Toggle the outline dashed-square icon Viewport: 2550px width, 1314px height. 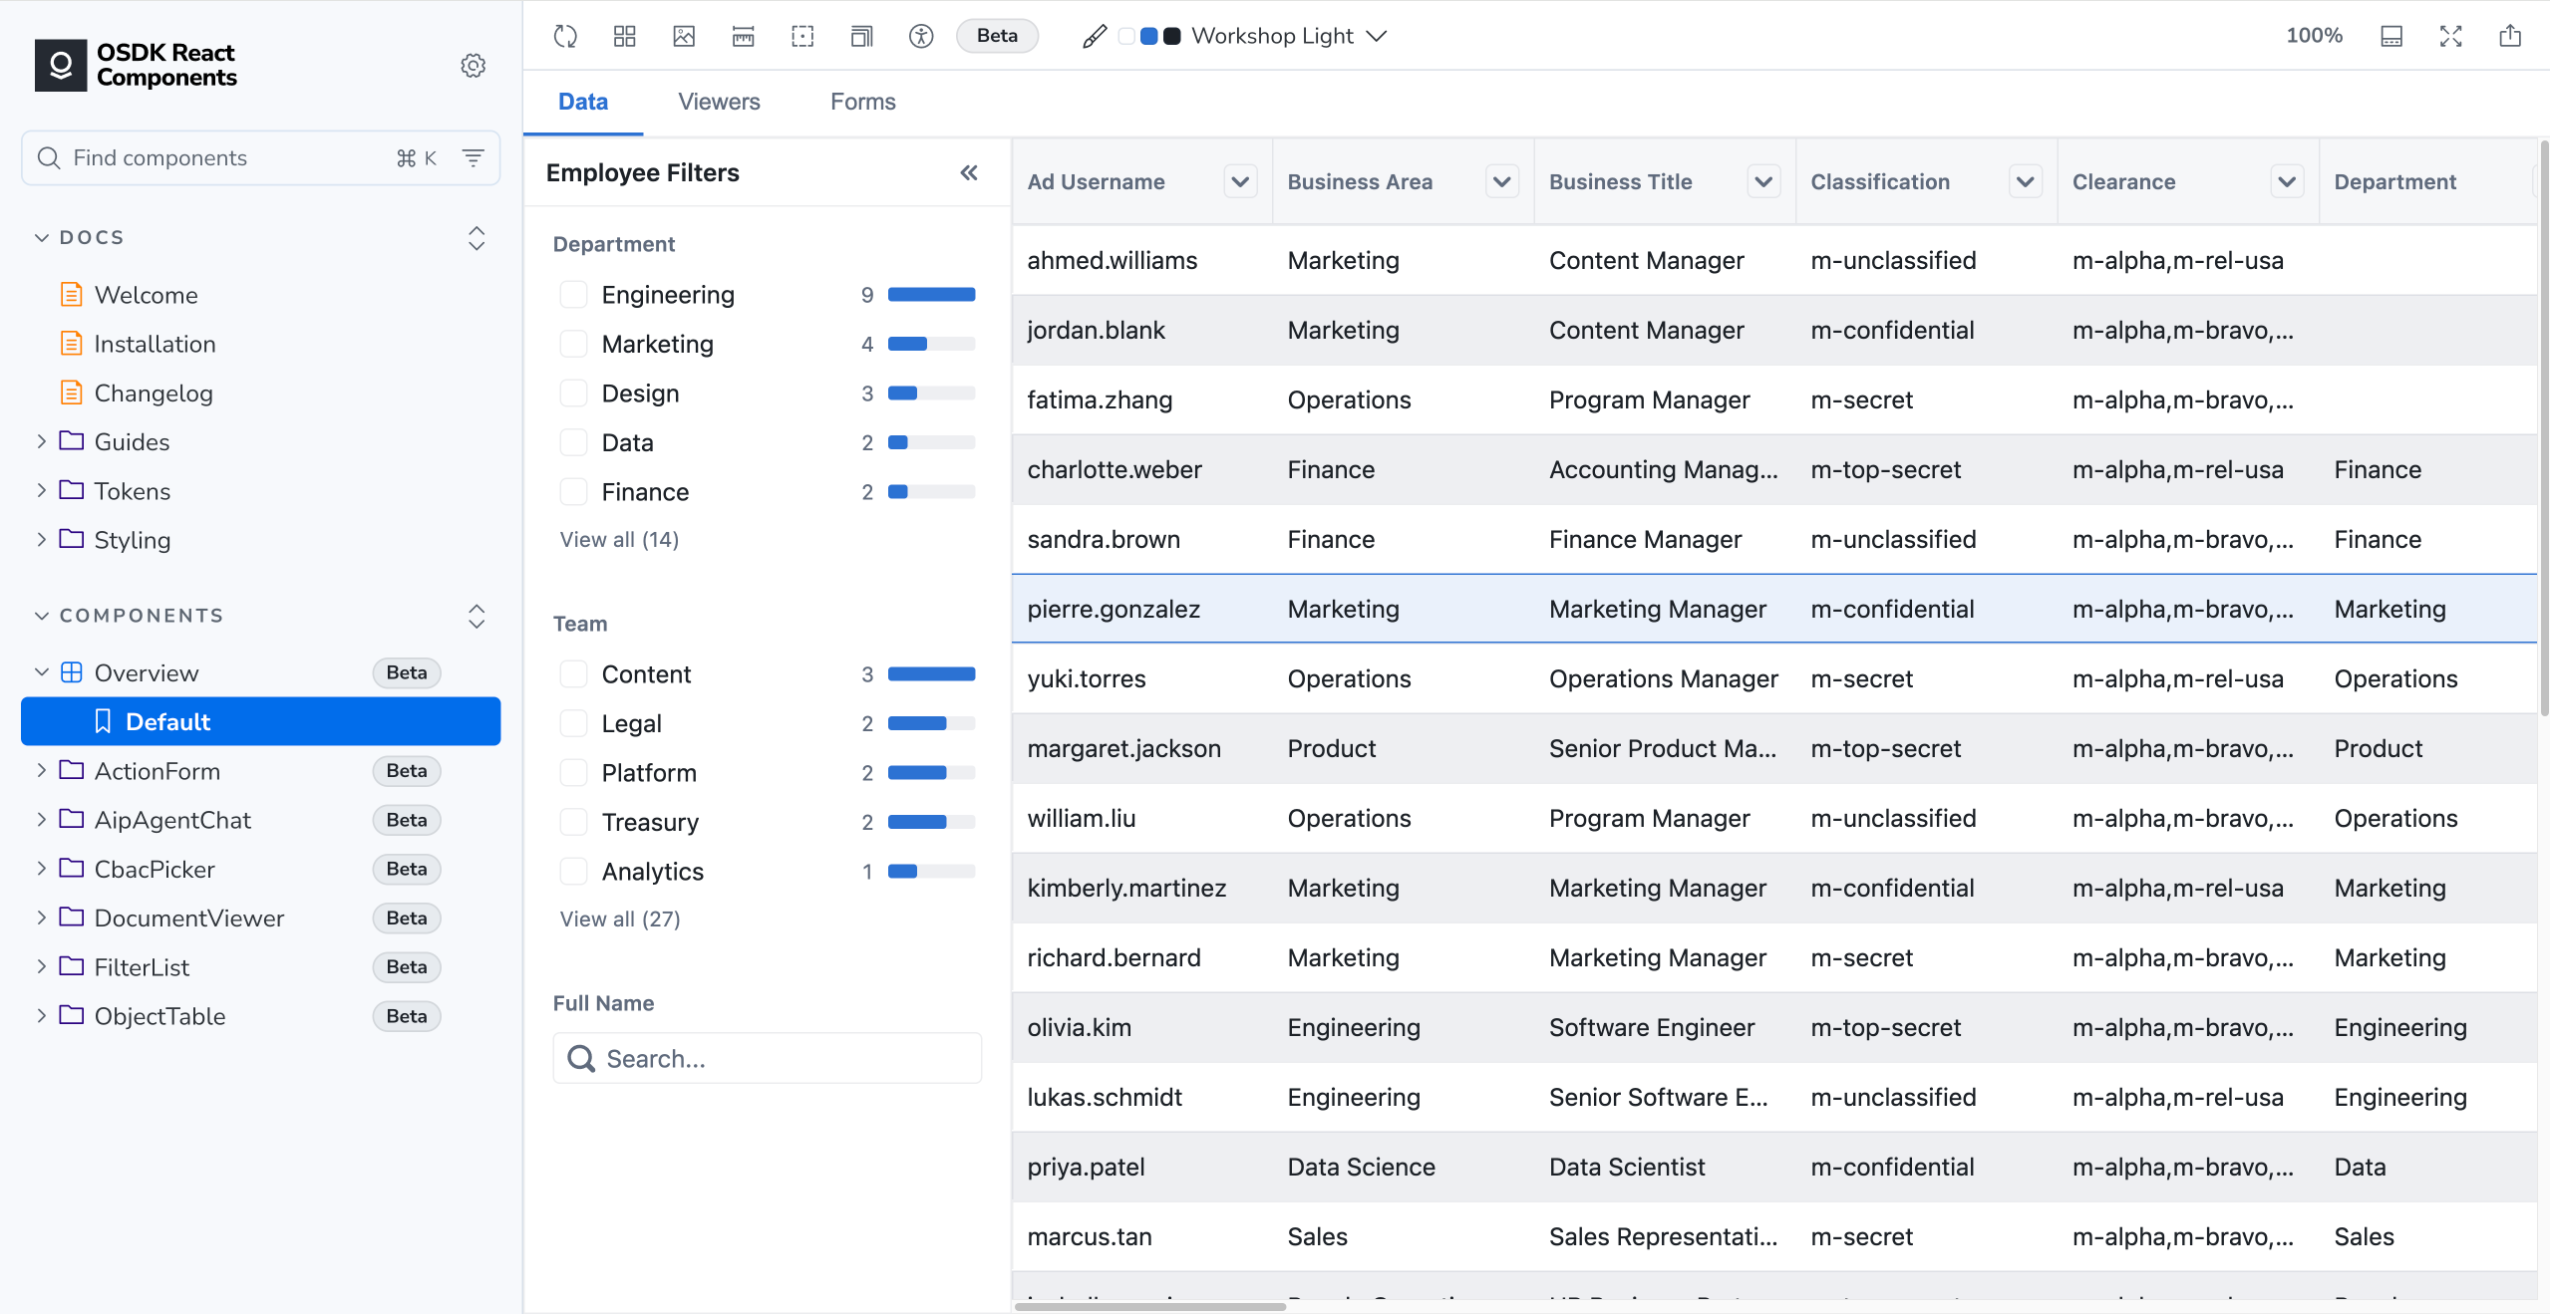coord(802,36)
